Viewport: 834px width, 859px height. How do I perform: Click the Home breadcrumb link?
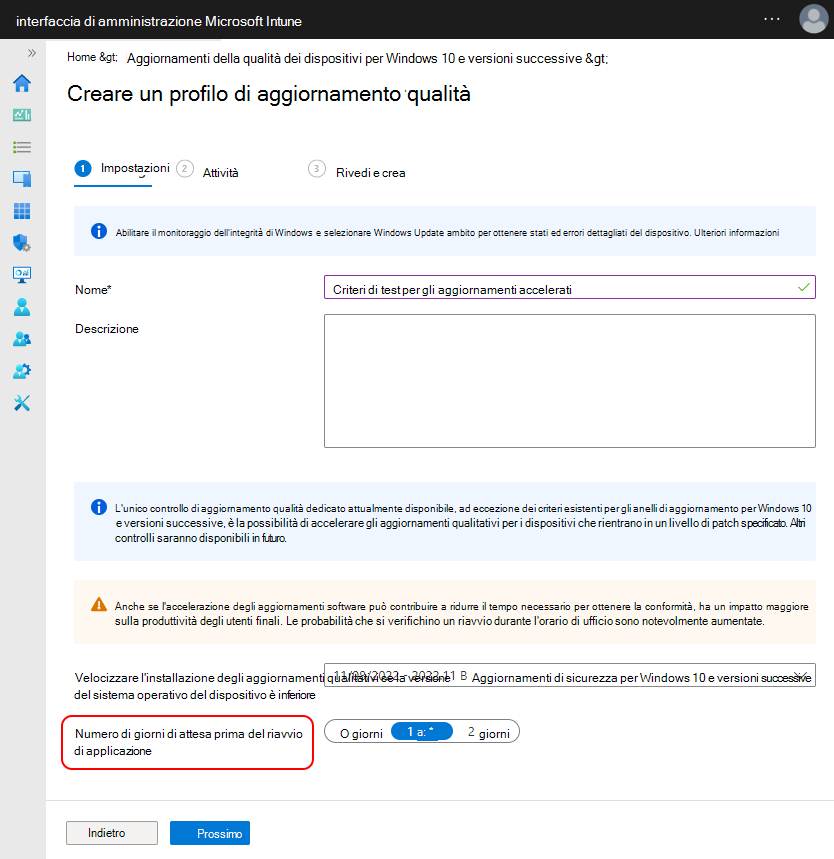(x=81, y=57)
